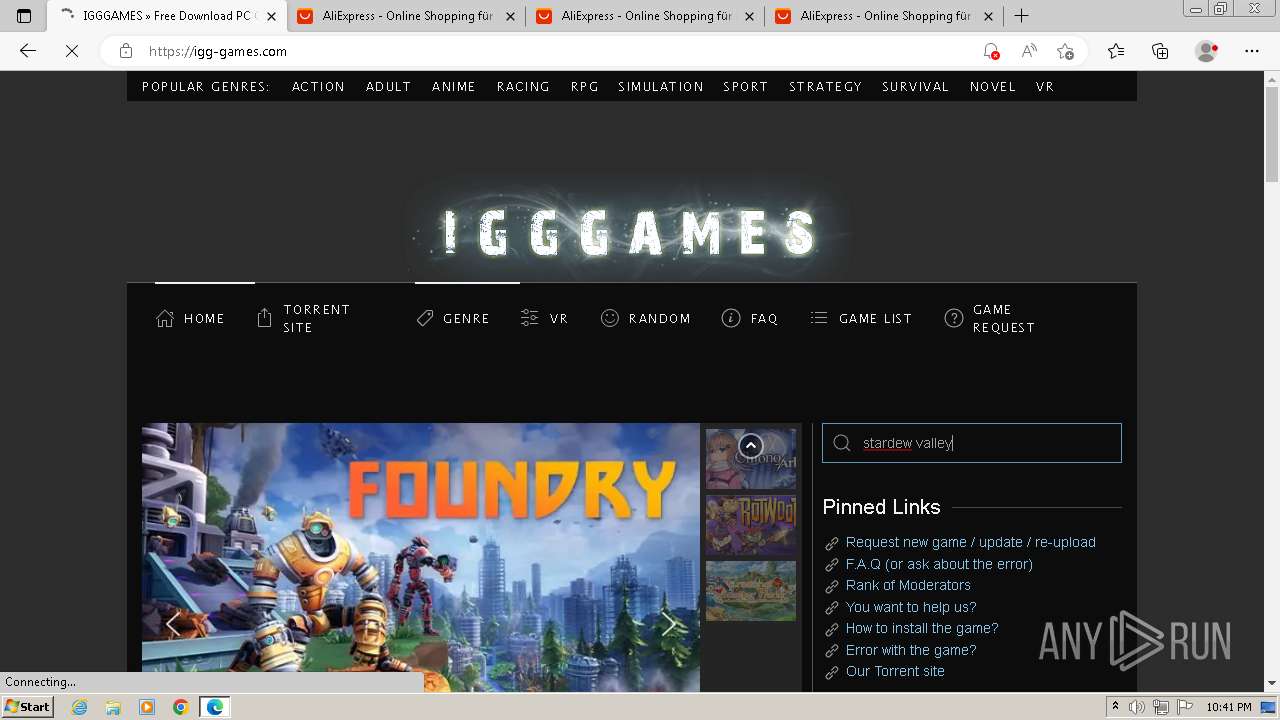Select NOVEL genre
1280x720 pixels.
(993, 87)
